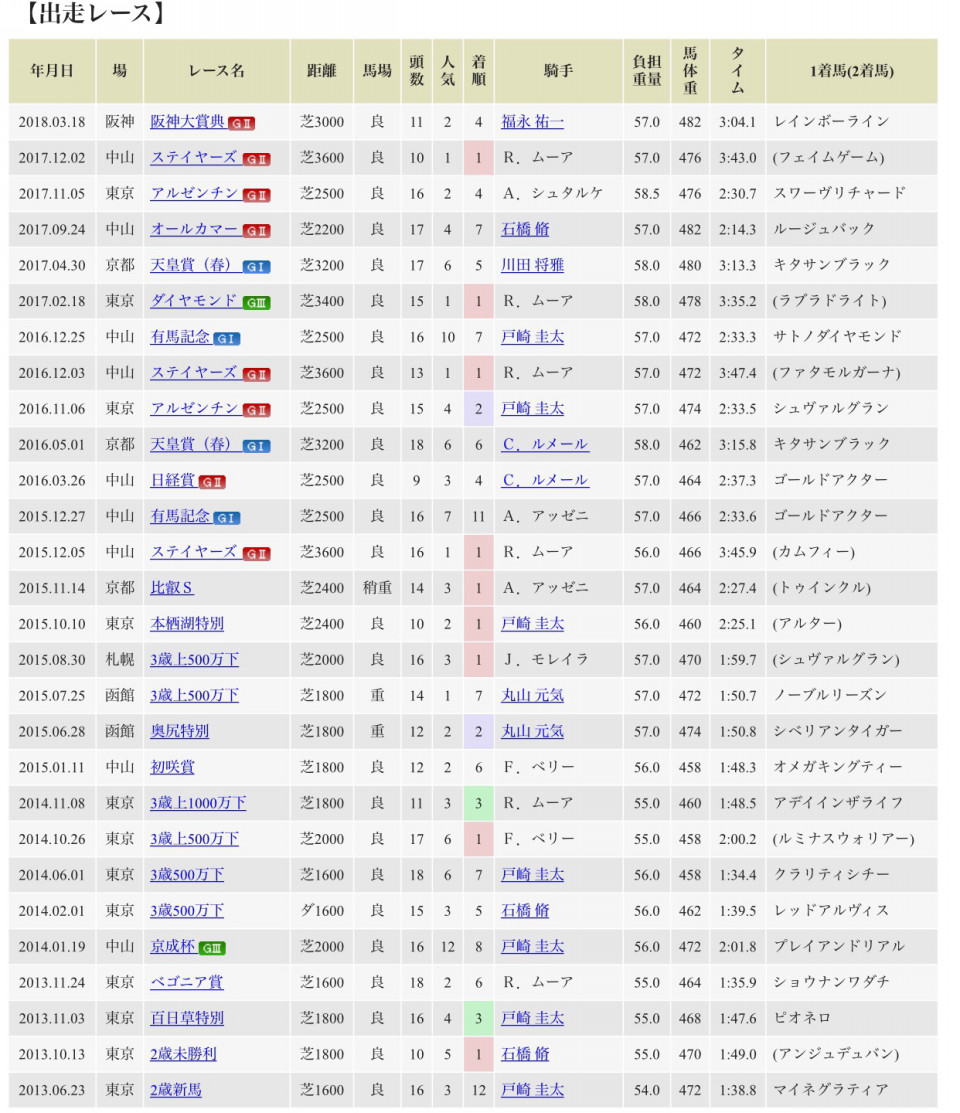
Task: Open the 本栖湖特別 race link
Action: click(x=187, y=624)
